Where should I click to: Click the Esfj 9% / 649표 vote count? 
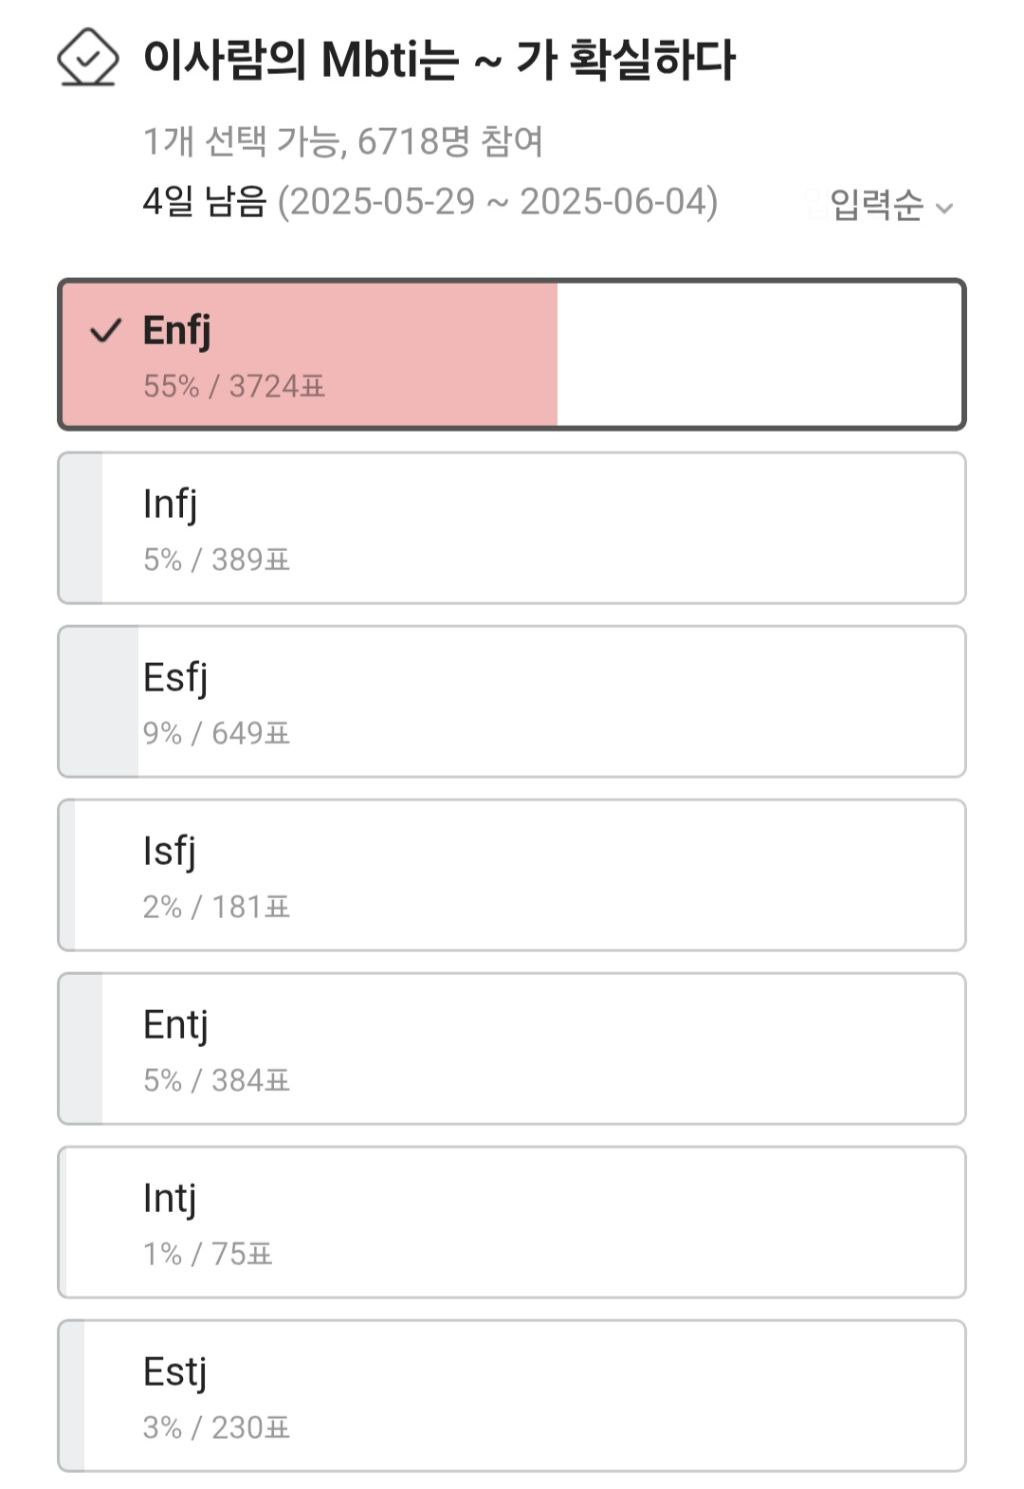coord(216,733)
